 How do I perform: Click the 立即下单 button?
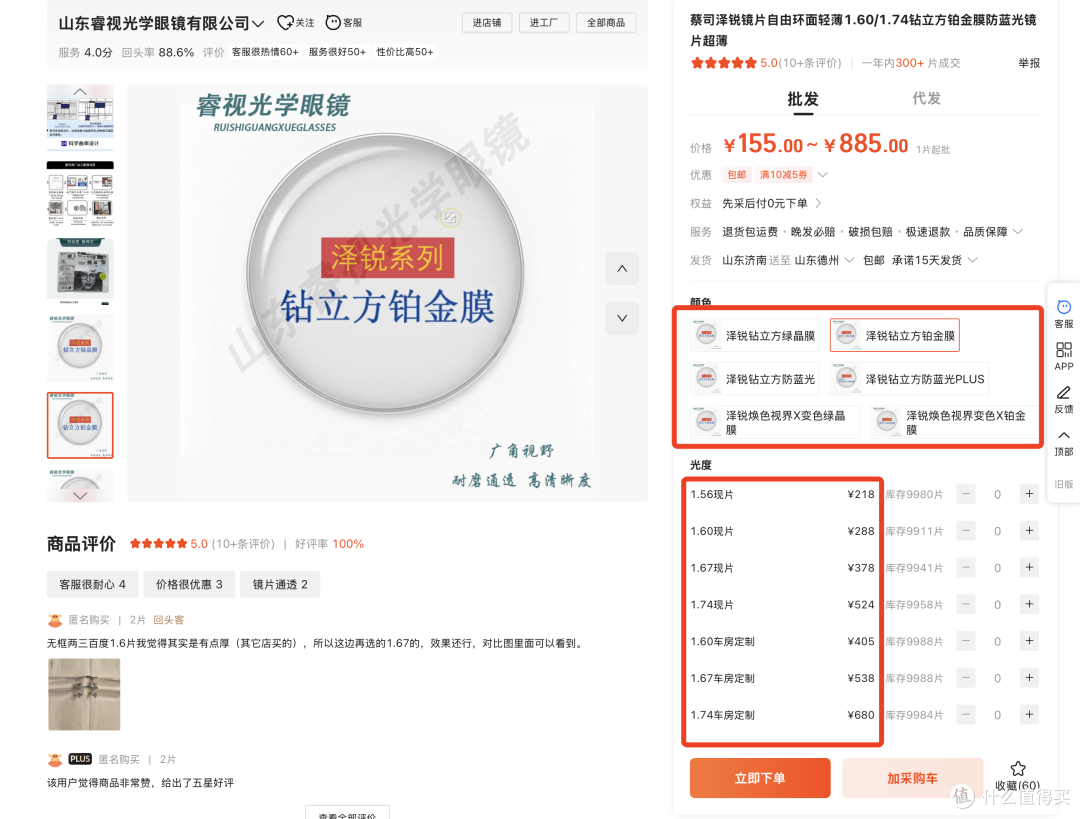point(760,778)
